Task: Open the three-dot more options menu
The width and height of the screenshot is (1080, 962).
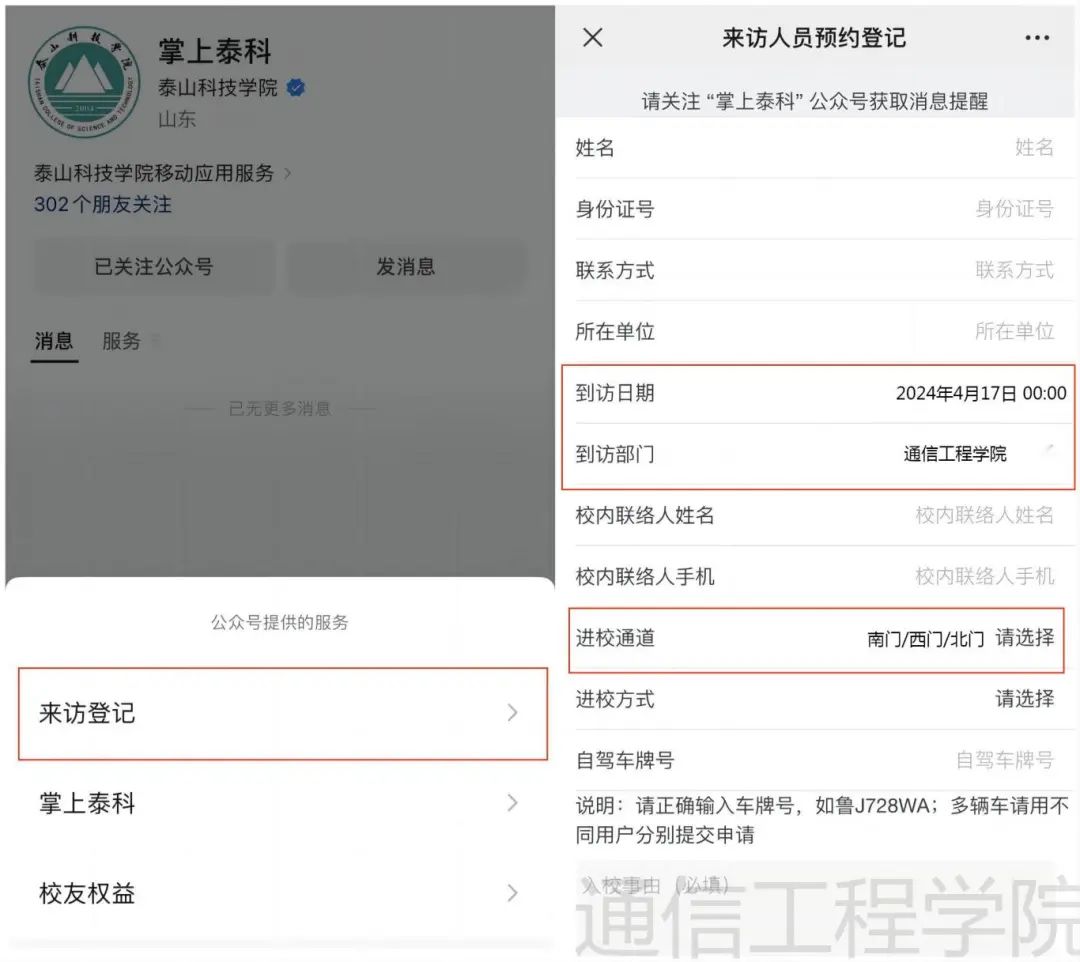Action: point(1037,38)
